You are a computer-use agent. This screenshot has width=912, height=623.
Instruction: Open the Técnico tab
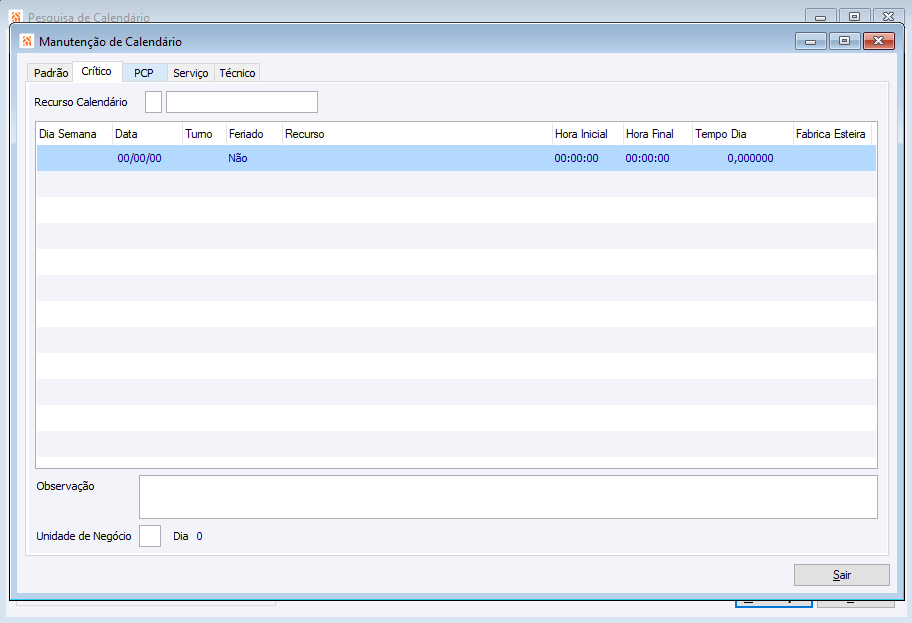pyautogui.click(x=237, y=73)
